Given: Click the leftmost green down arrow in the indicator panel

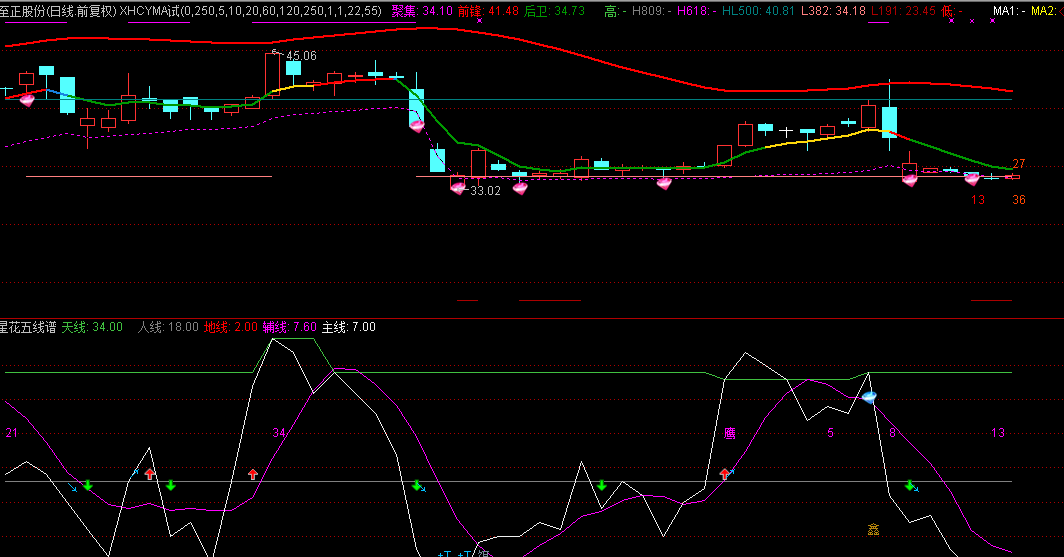Looking at the screenshot, I should pyautogui.click(x=87, y=485).
